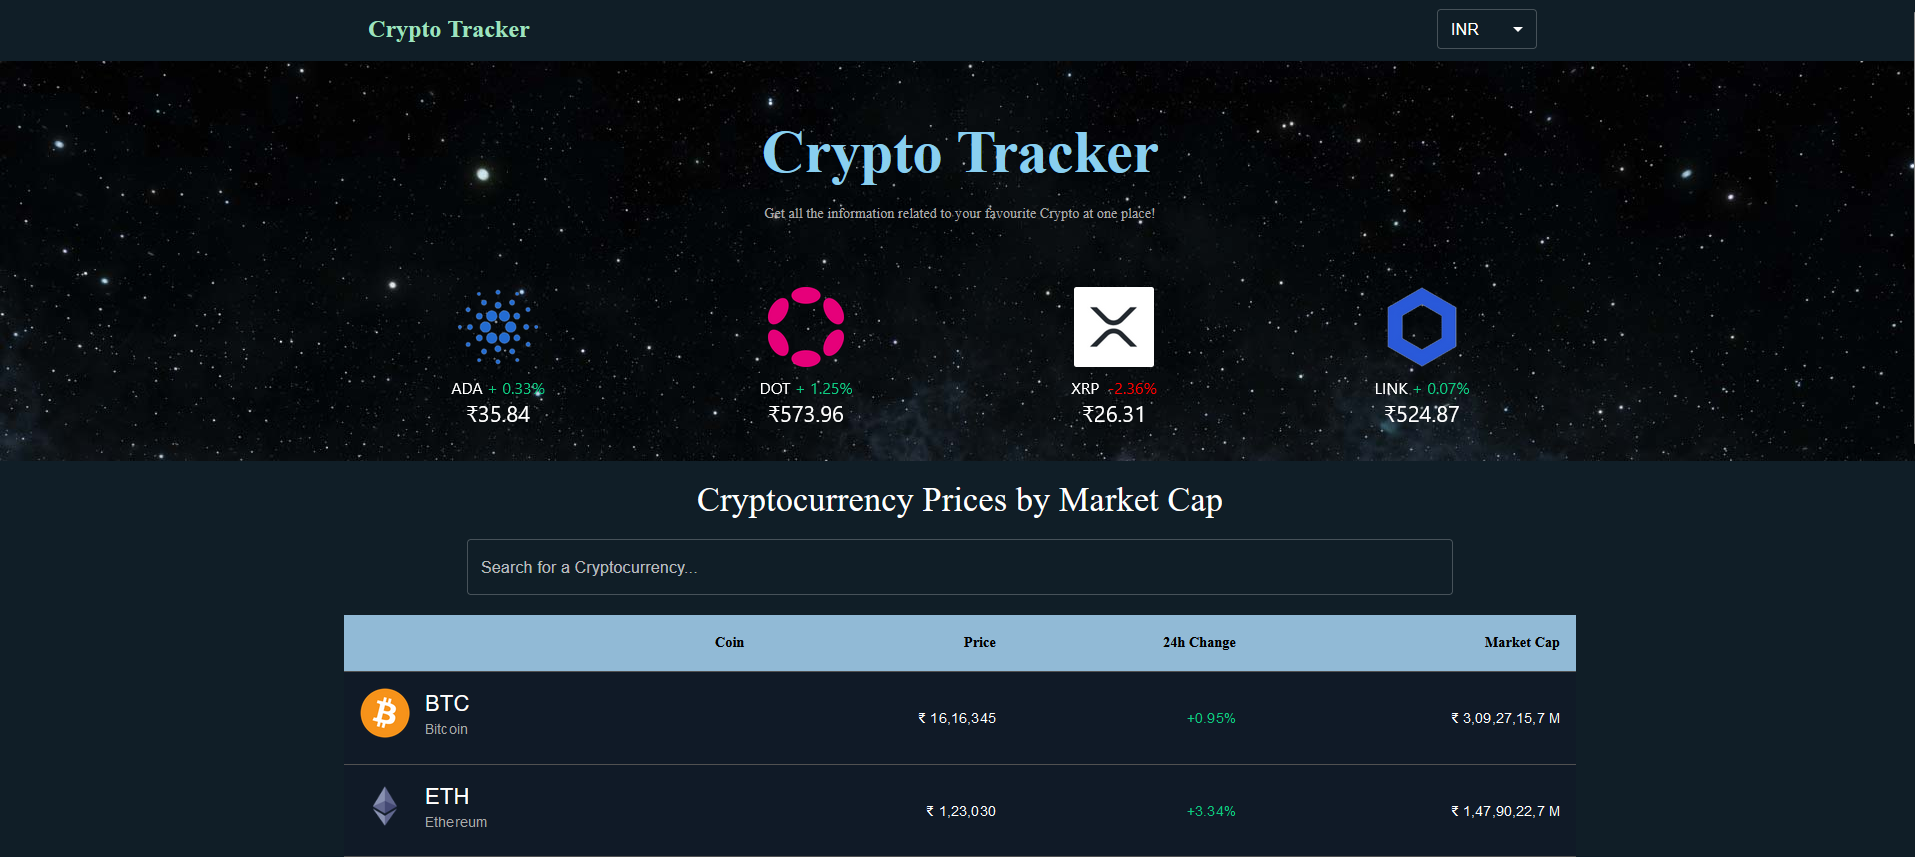Click the XRP price showing ₹26.31

[1114, 414]
